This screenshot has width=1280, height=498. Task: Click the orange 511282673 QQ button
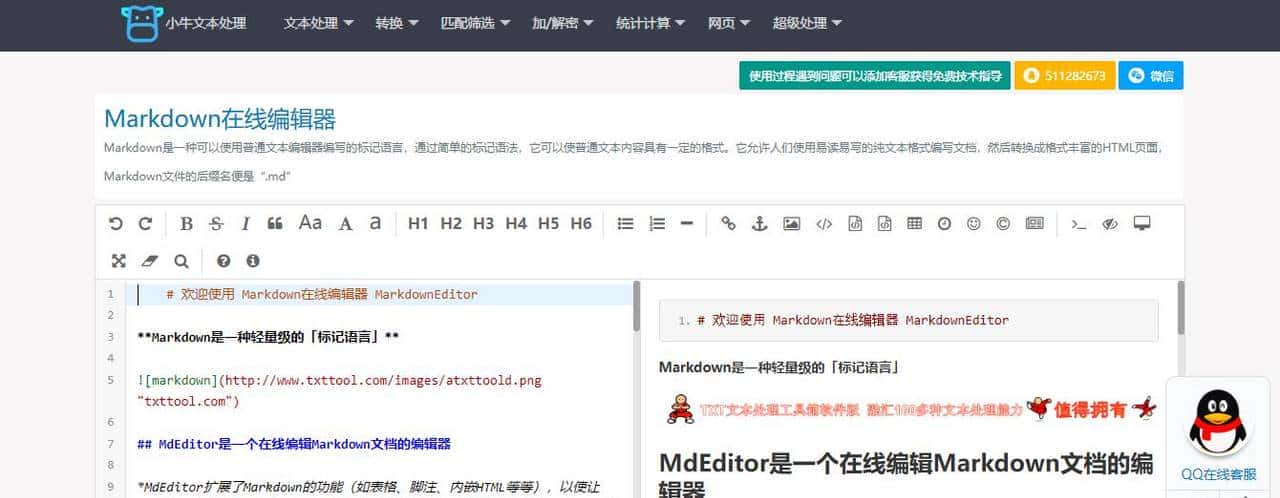tap(1064, 76)
